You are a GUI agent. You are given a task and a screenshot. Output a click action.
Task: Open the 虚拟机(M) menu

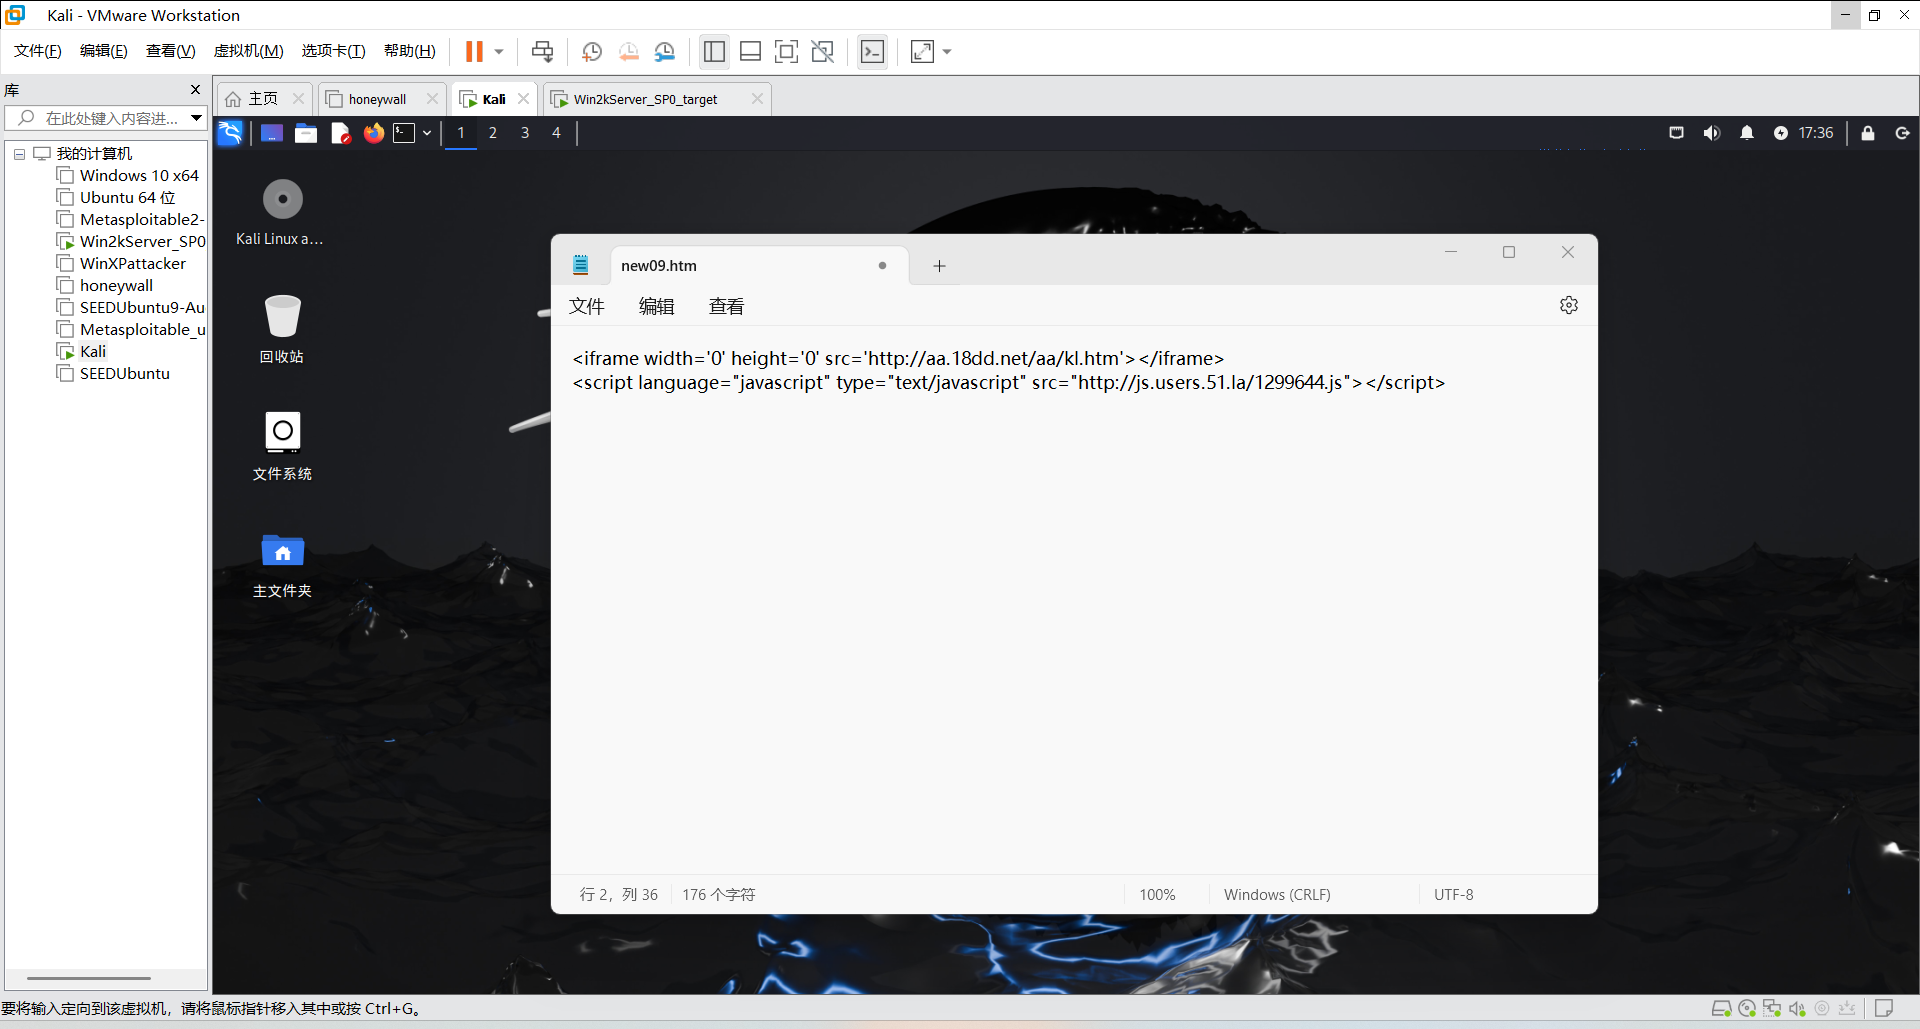pyautogui.click(x=249, y=51)
